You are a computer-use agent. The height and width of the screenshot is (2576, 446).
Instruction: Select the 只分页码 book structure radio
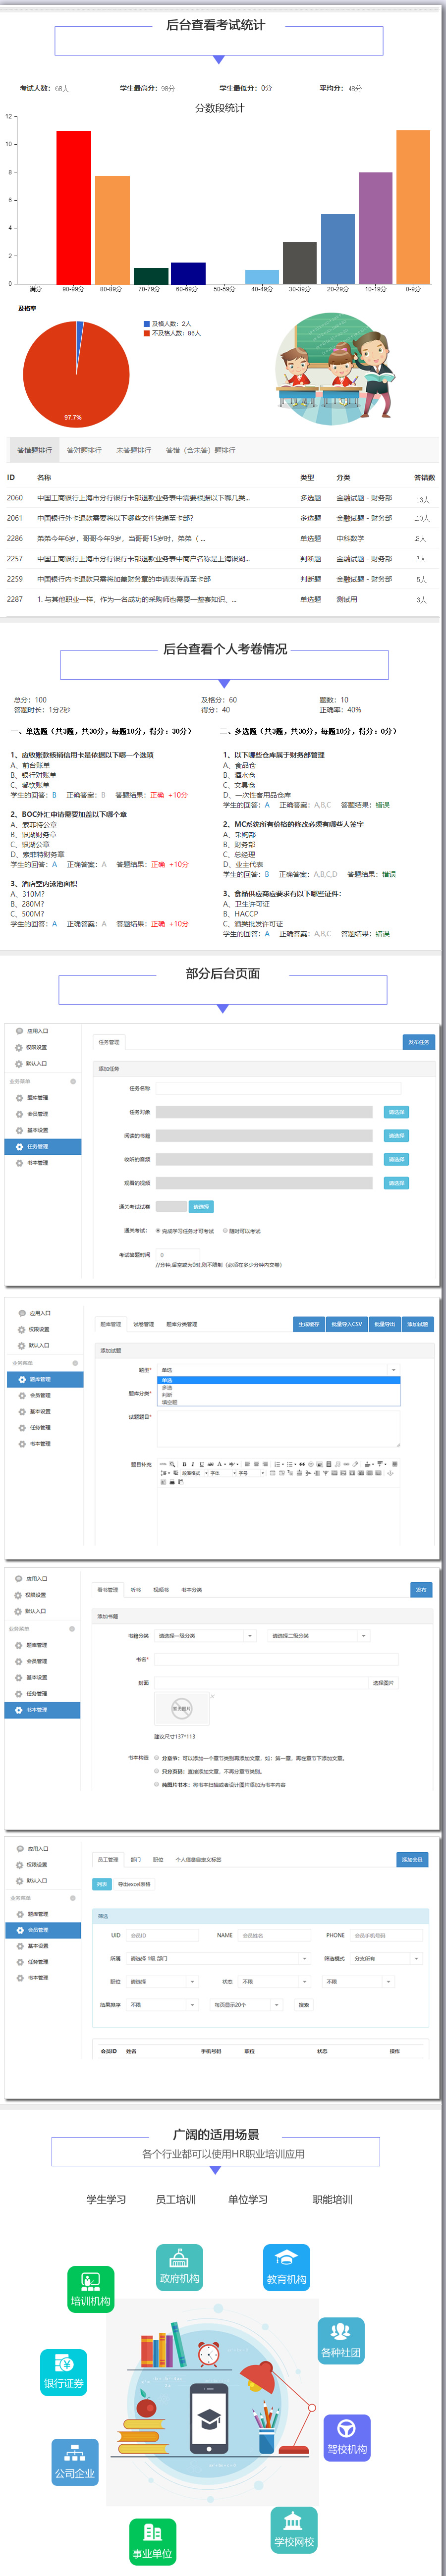[157, 1771]
